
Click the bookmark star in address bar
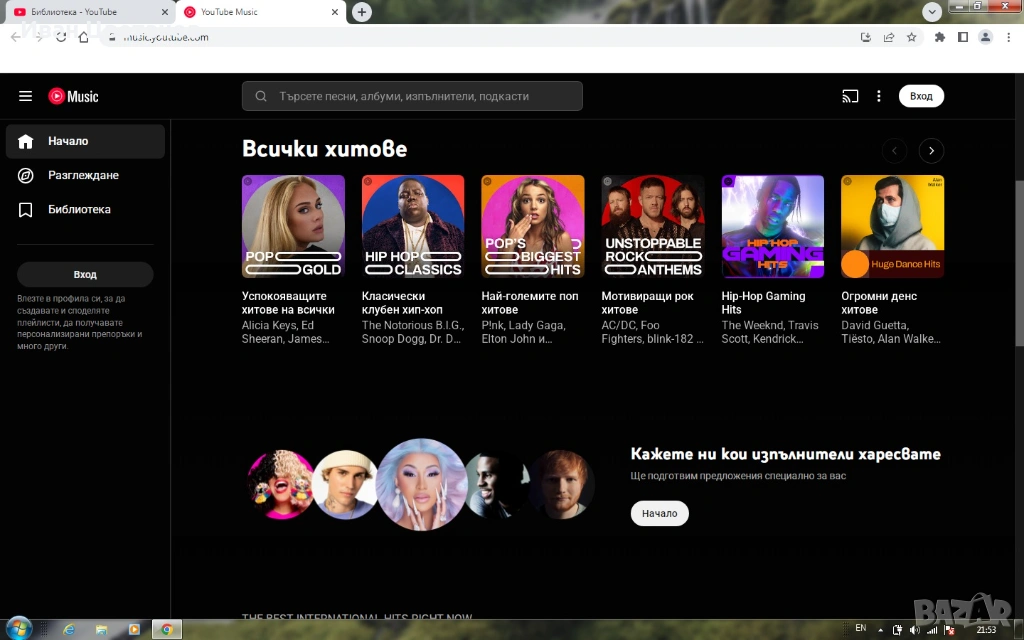pos(912,37)
